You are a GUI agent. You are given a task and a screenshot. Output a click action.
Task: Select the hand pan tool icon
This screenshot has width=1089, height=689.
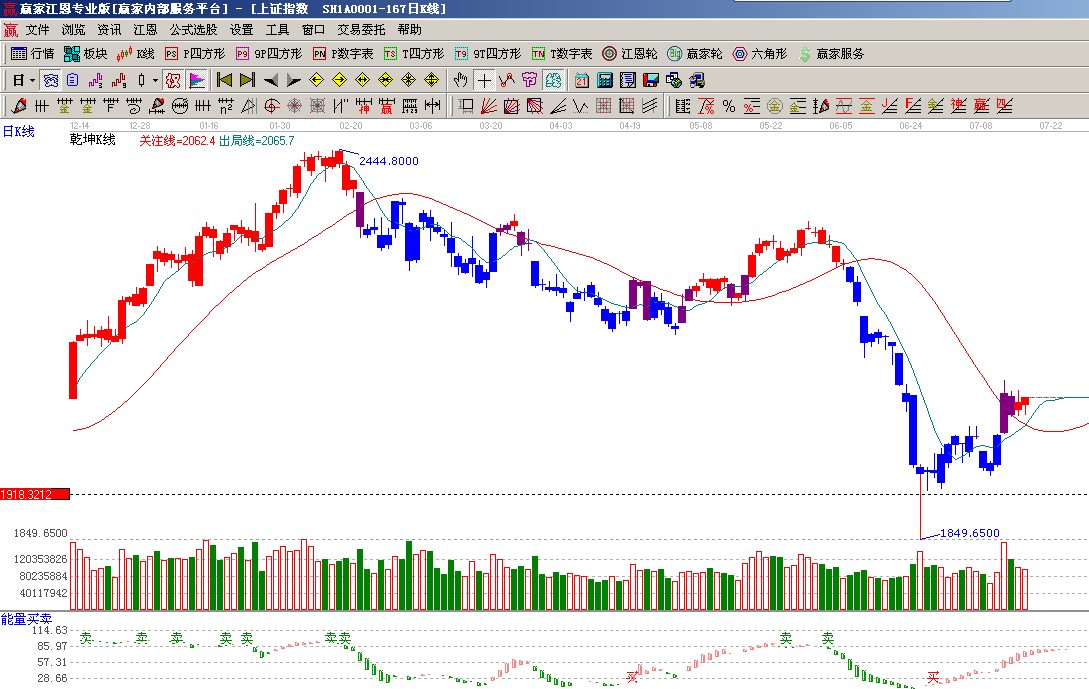(x=460, y=80)
